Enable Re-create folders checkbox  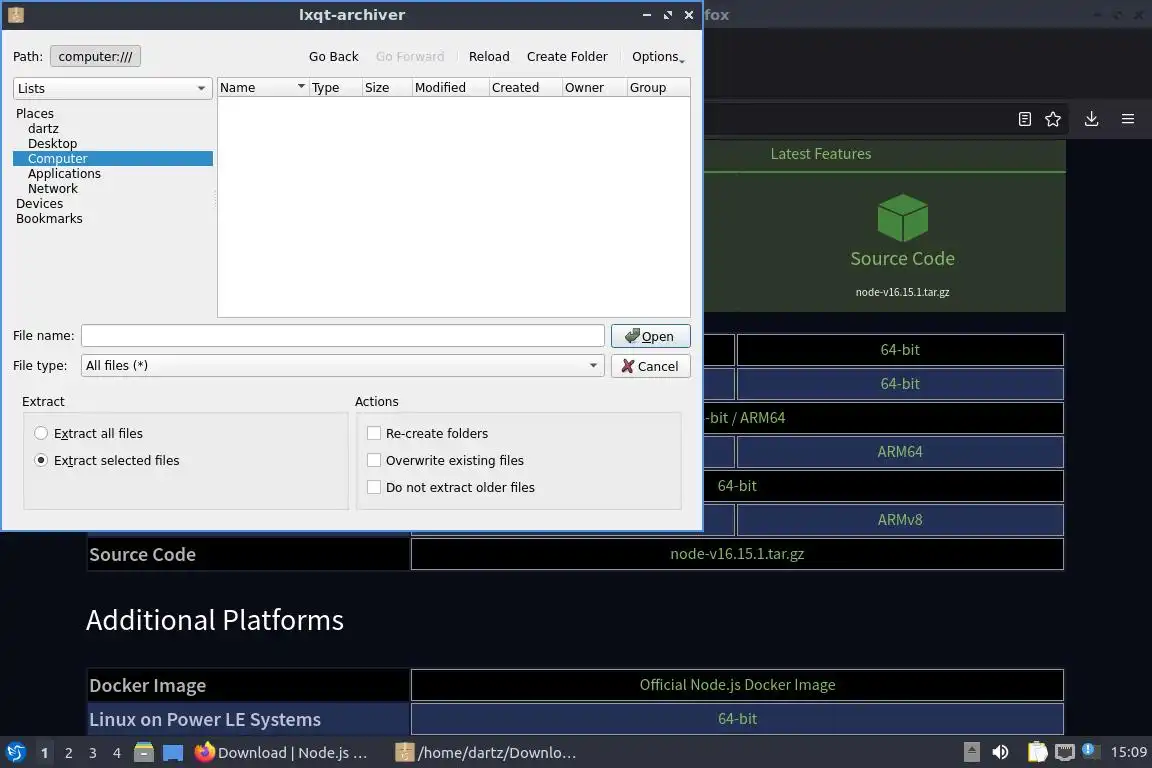(374, 434)
